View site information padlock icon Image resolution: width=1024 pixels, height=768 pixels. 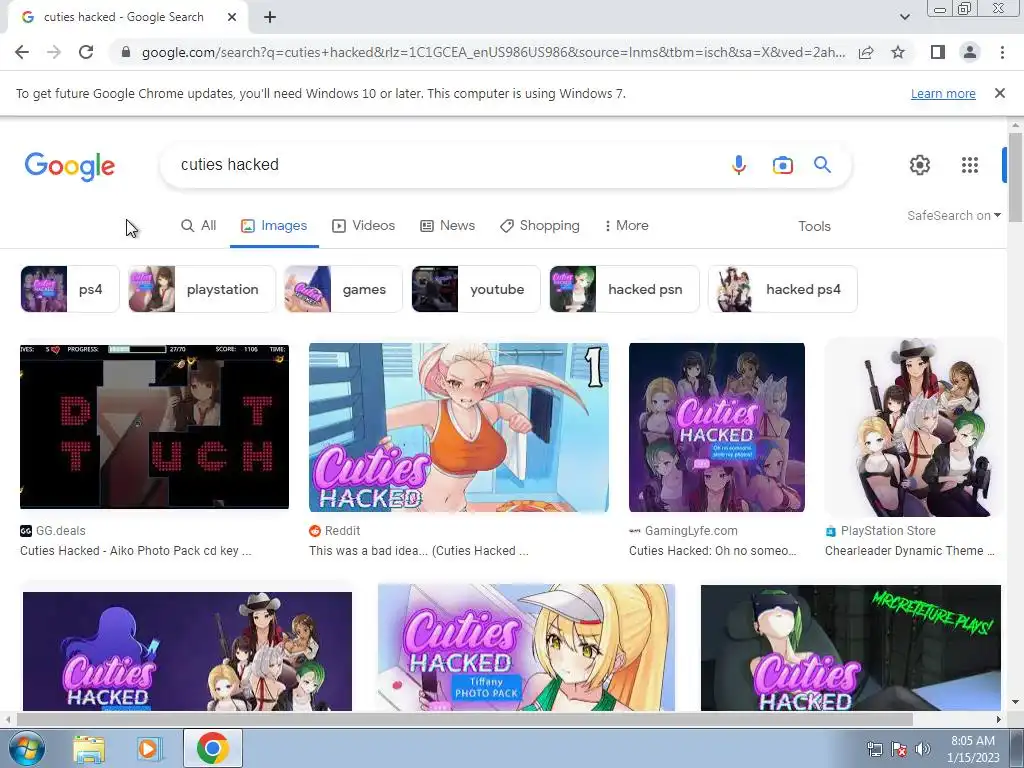(126, 52)
